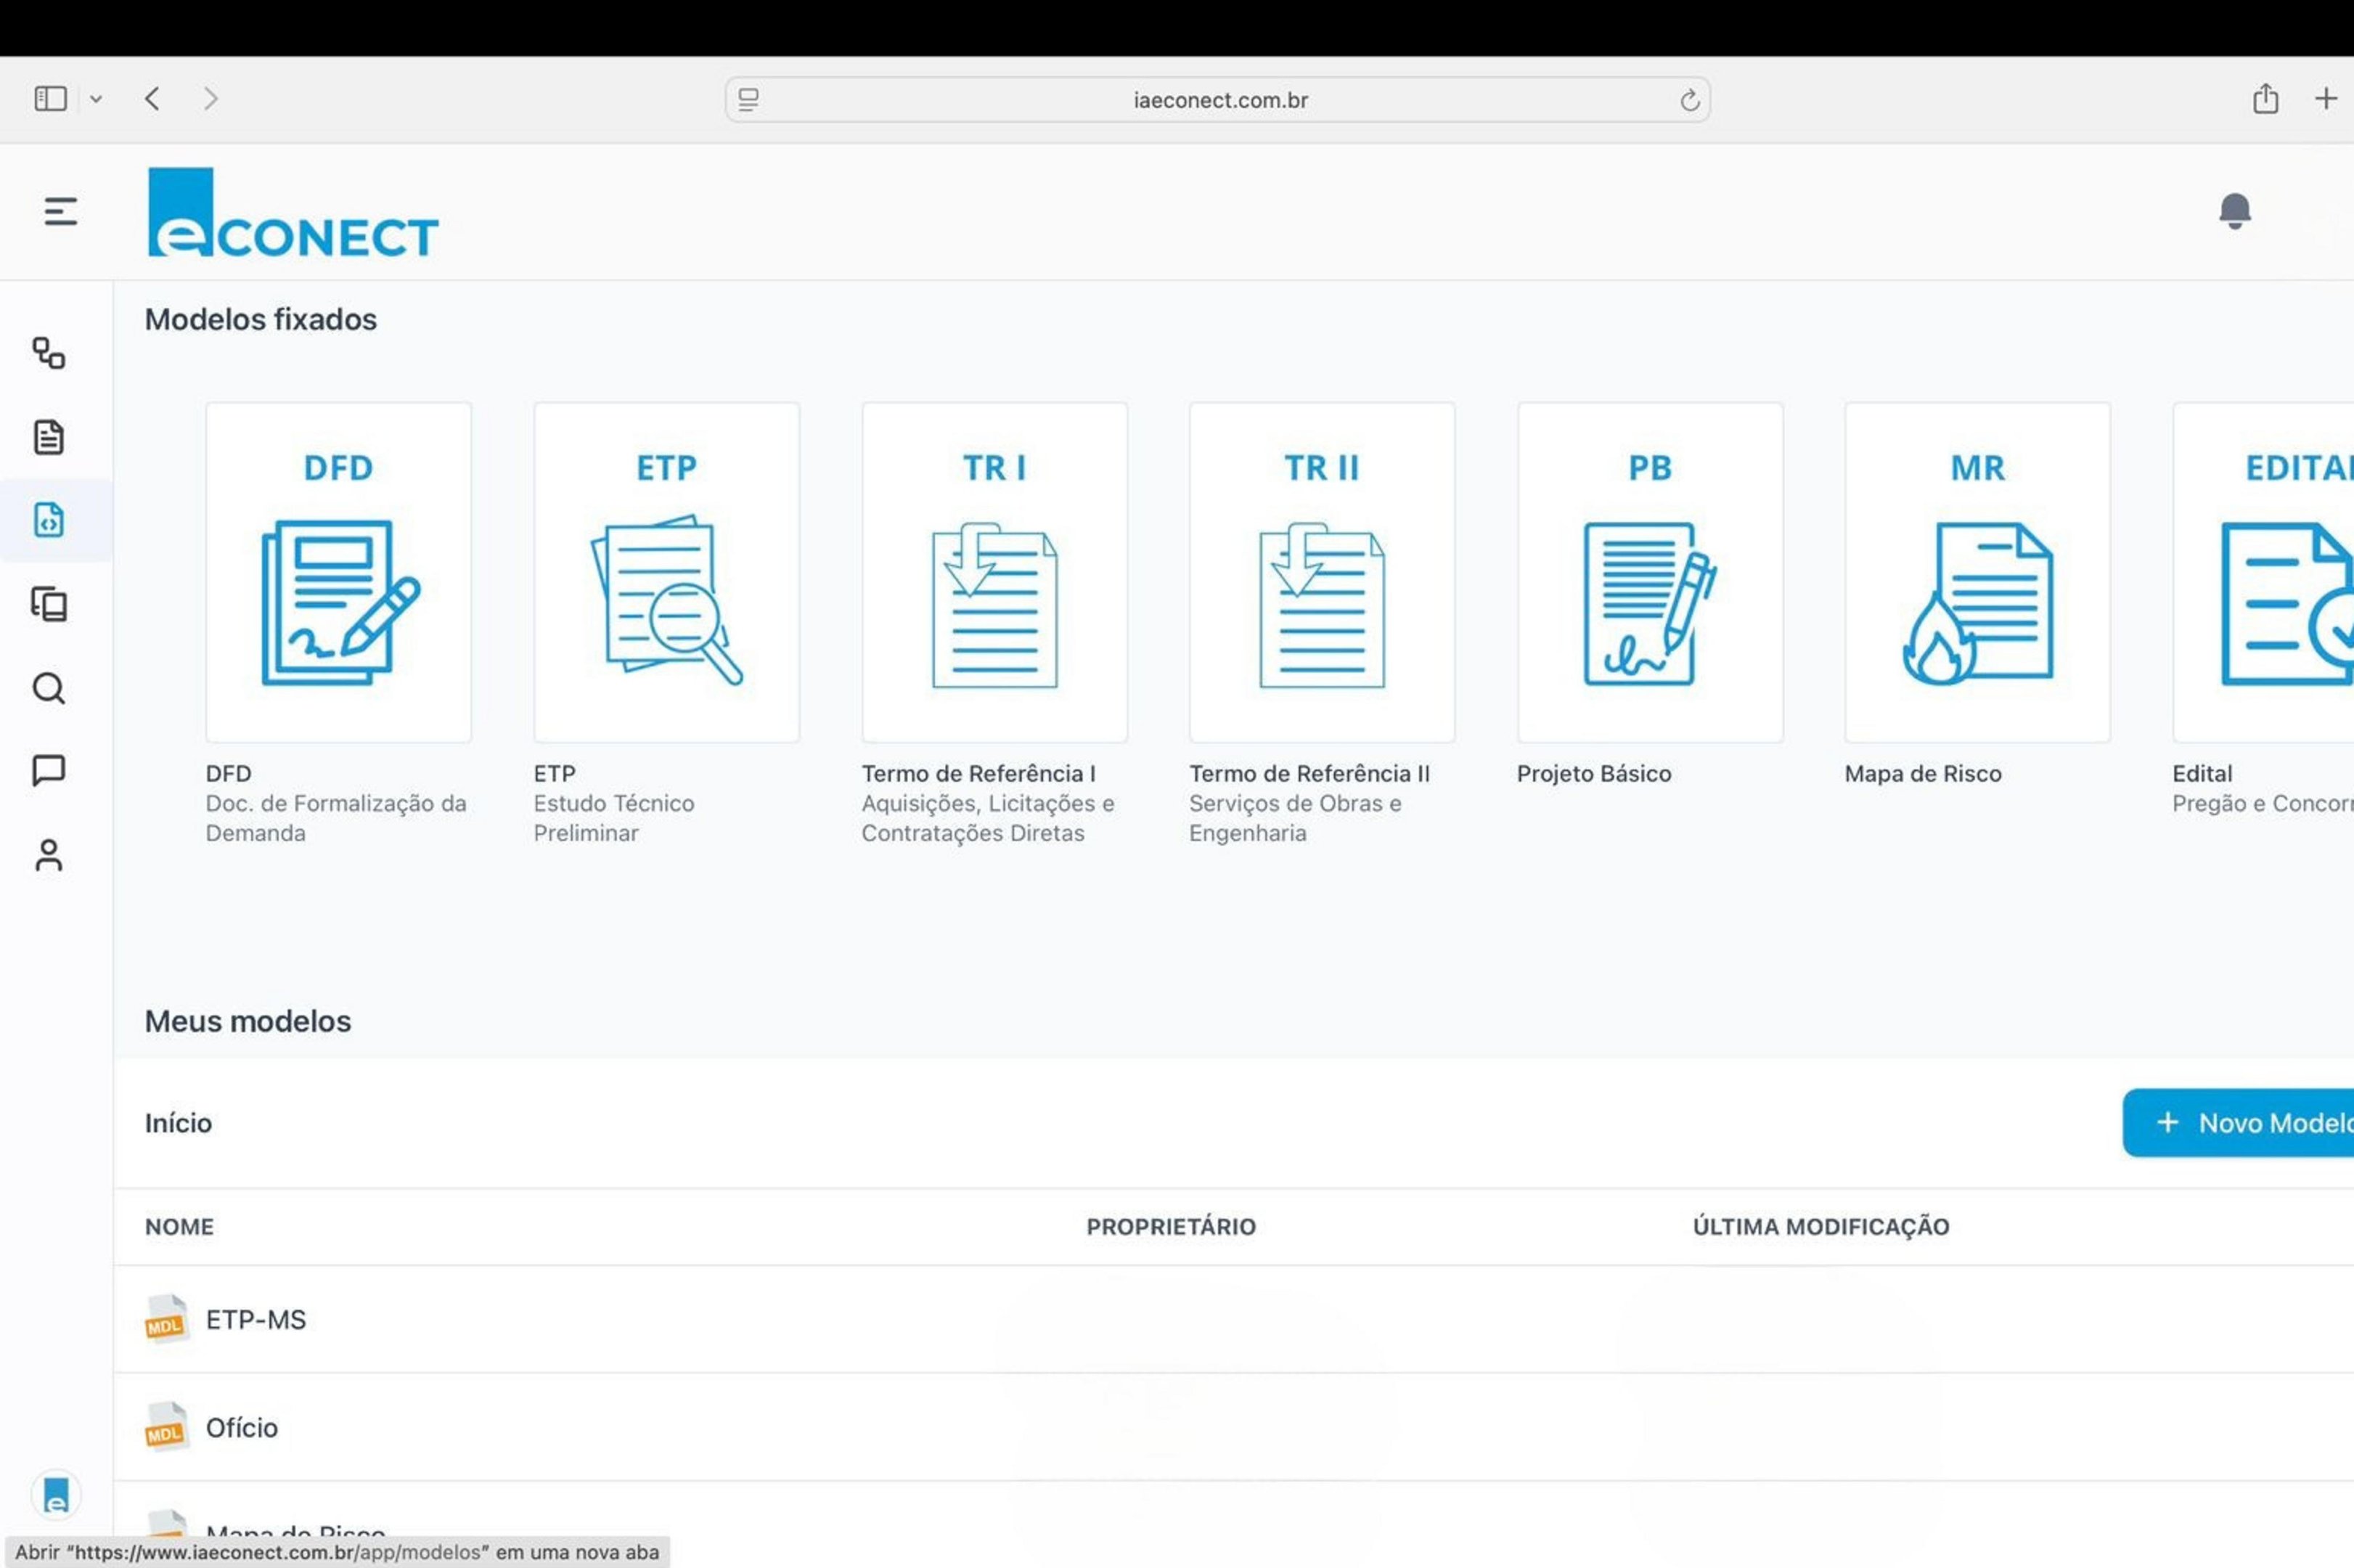The height and width of the screenshot is (1568, 2354).
Task: Open the Mapa de Risco MR card
Action: tap(1976, 573)
